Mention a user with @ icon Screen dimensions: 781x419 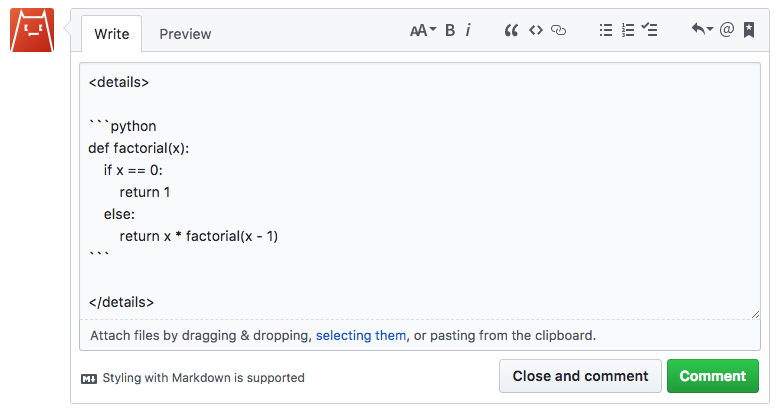click(727, 30)
